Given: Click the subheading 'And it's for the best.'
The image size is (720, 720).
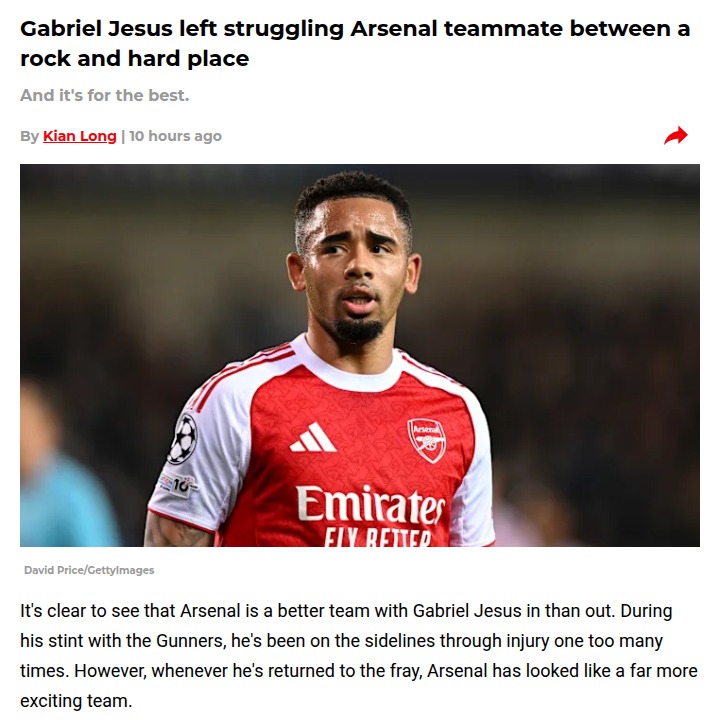Looking at the screenshot, I should pyautogui.click(x=104, y=96).
